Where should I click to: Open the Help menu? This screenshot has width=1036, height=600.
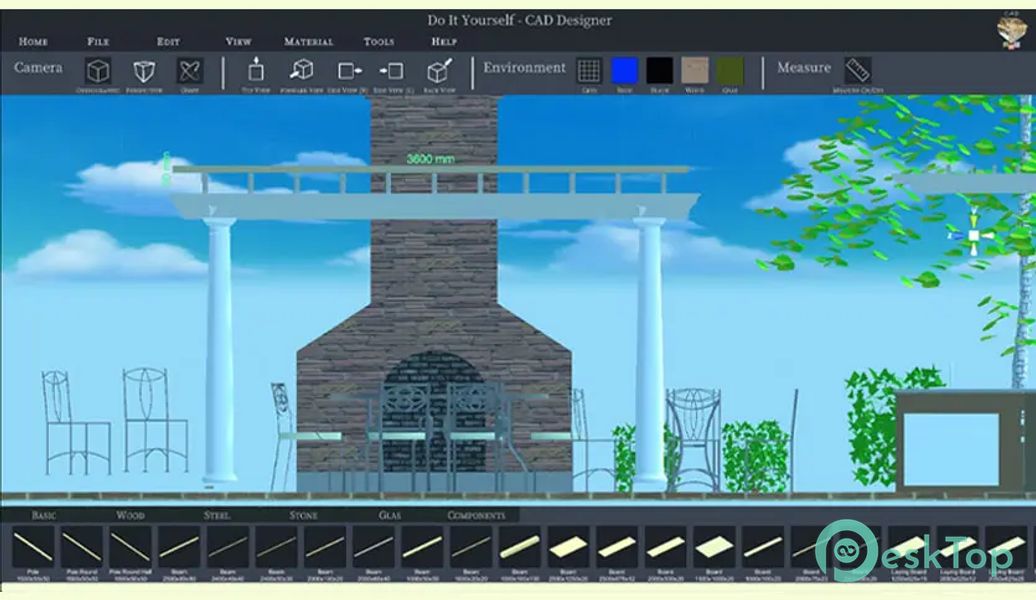click(444, 41)
